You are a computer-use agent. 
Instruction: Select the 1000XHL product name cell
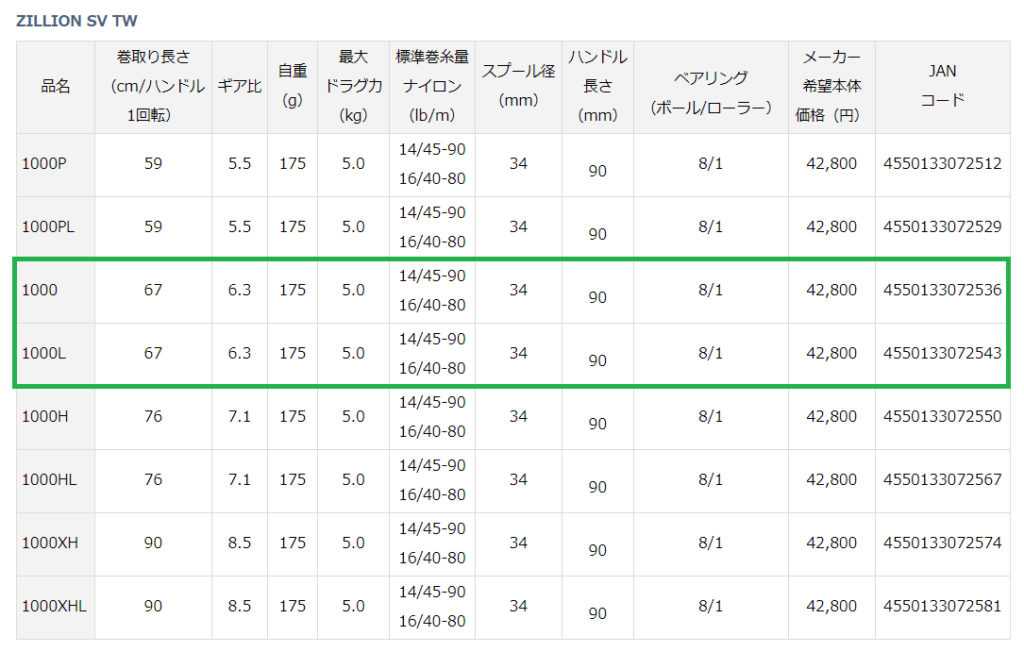coord(53,606)
